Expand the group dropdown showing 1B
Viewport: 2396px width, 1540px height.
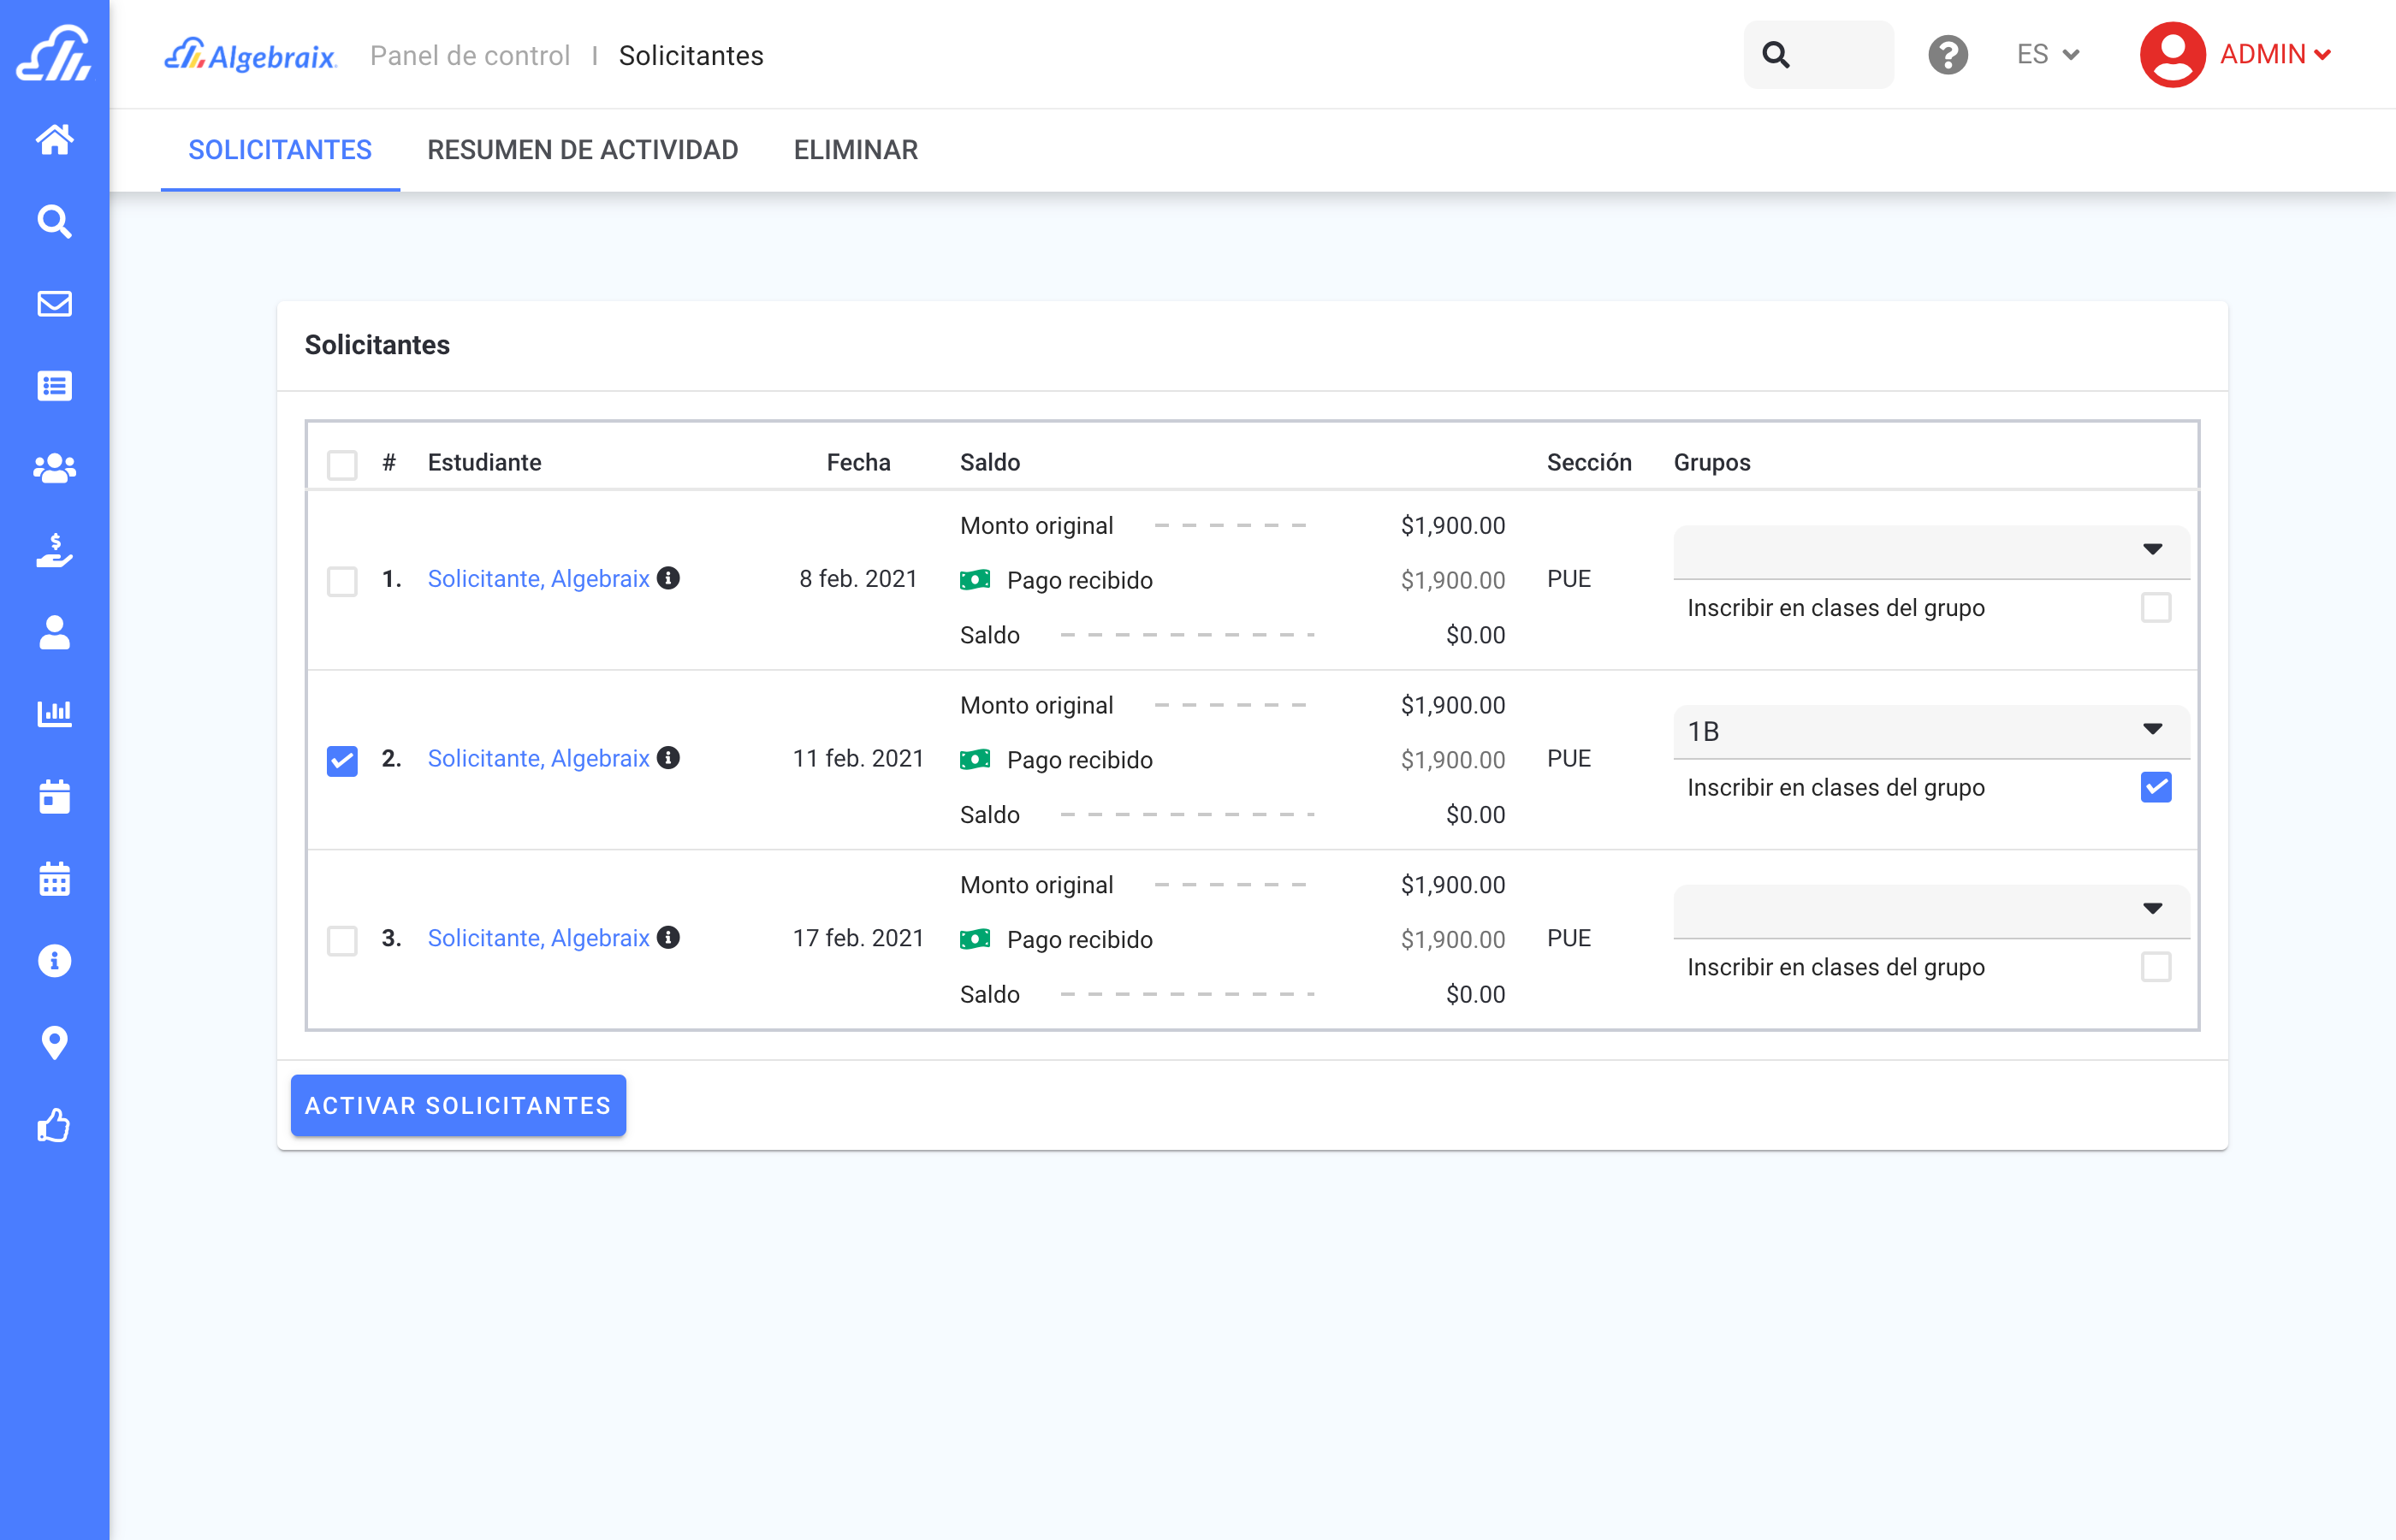click(1930, 732)
